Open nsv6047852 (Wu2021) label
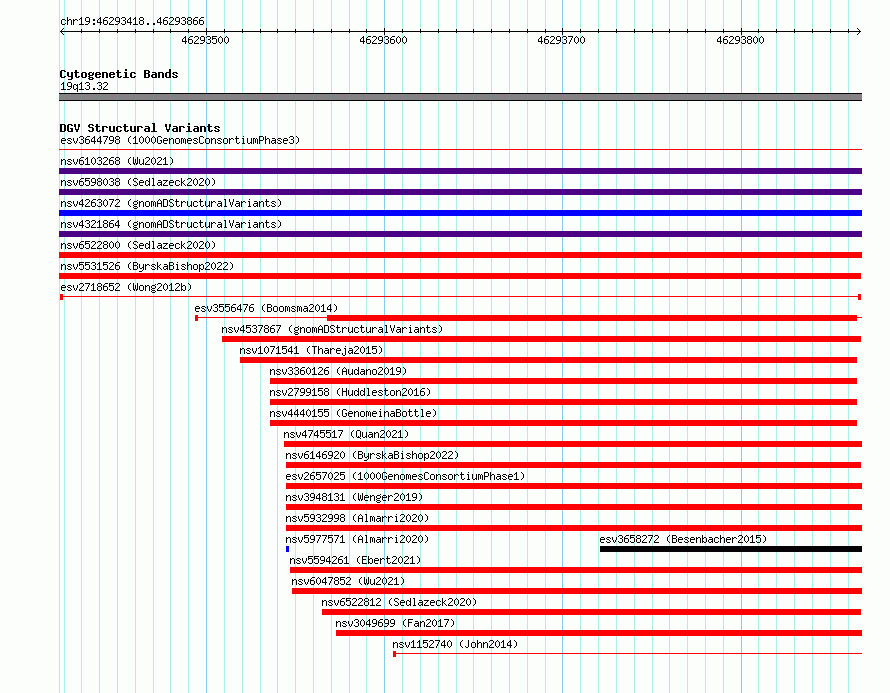The width and height of the screenshot is (890, 693). point(349,581)
